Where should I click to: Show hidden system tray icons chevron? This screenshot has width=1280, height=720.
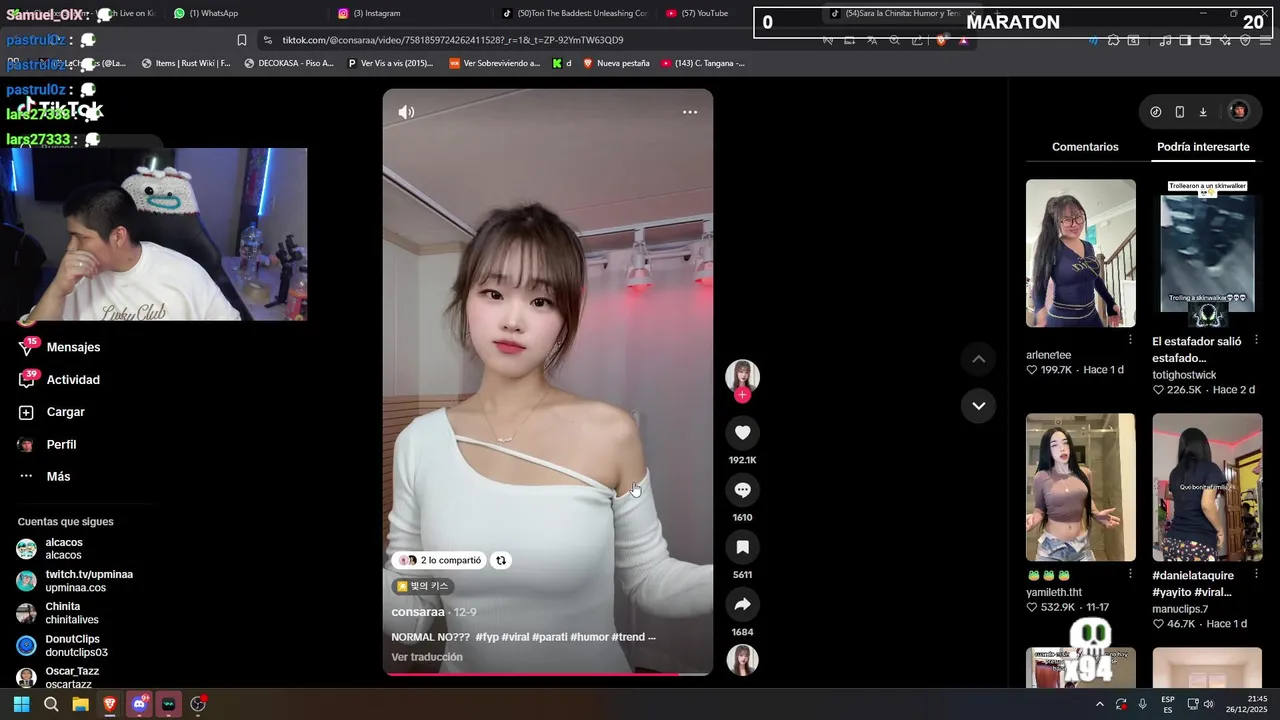[x=1099, y=704]
